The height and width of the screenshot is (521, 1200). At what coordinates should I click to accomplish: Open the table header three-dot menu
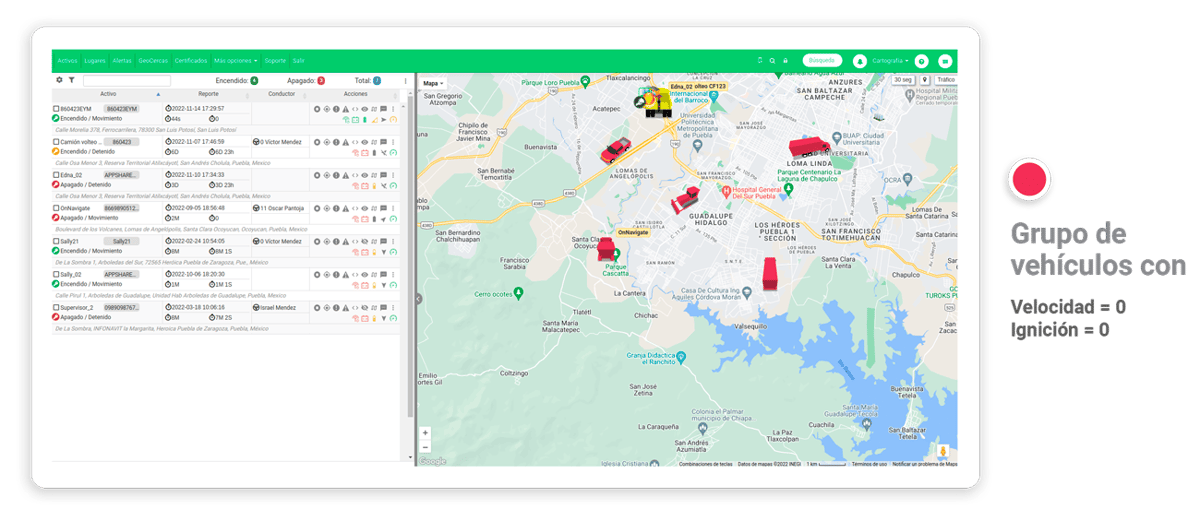click(x=405, y=80)
